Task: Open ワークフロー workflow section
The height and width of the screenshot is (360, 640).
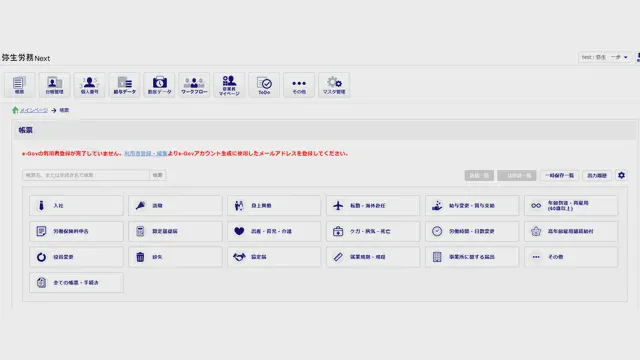Action: tap(194, 85)
